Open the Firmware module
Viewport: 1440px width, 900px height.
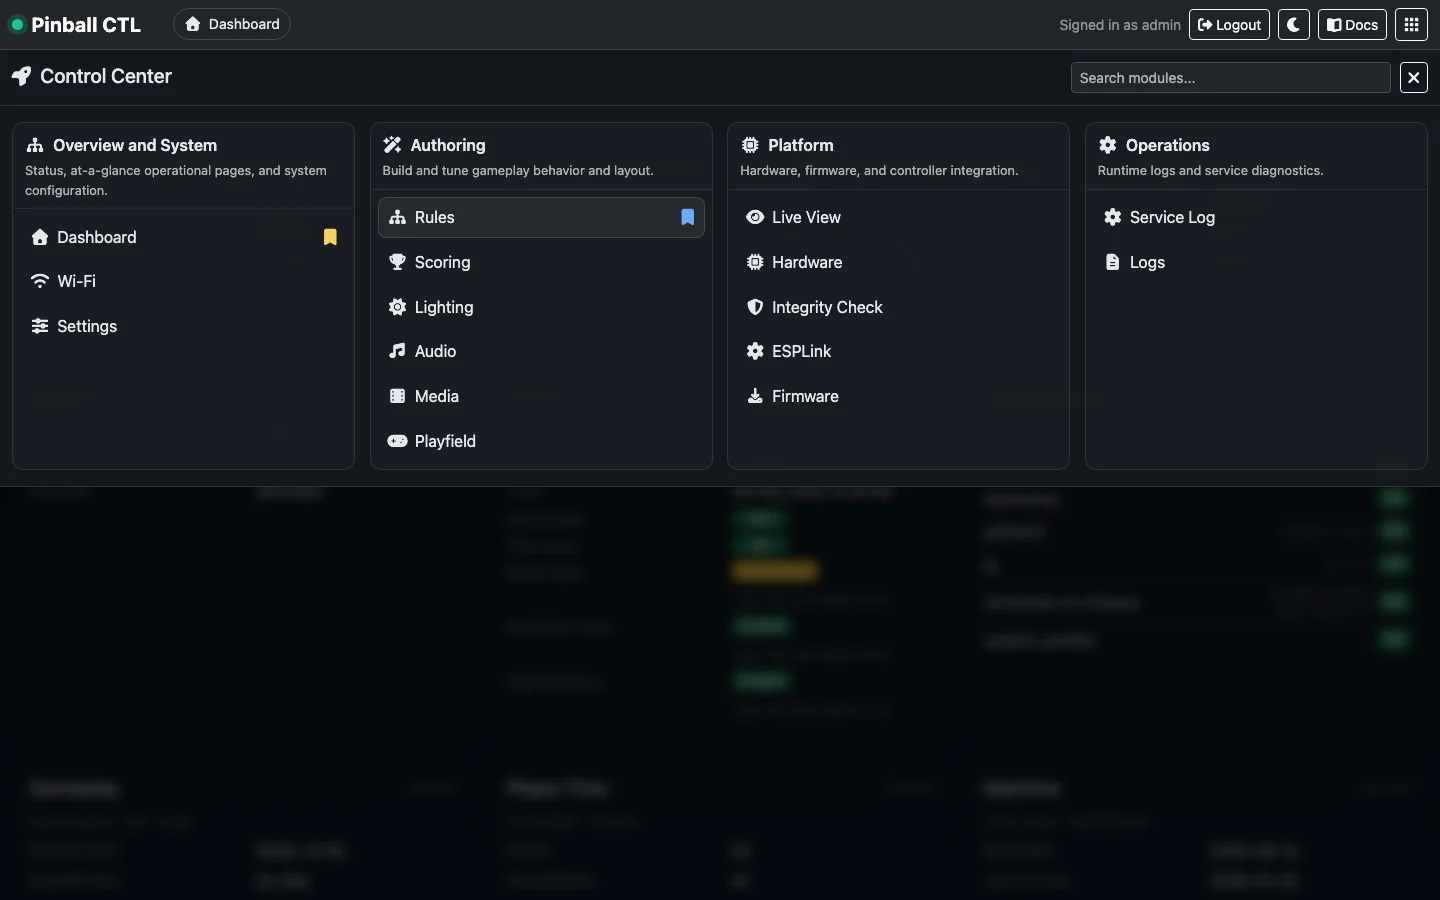pos(805,396)
